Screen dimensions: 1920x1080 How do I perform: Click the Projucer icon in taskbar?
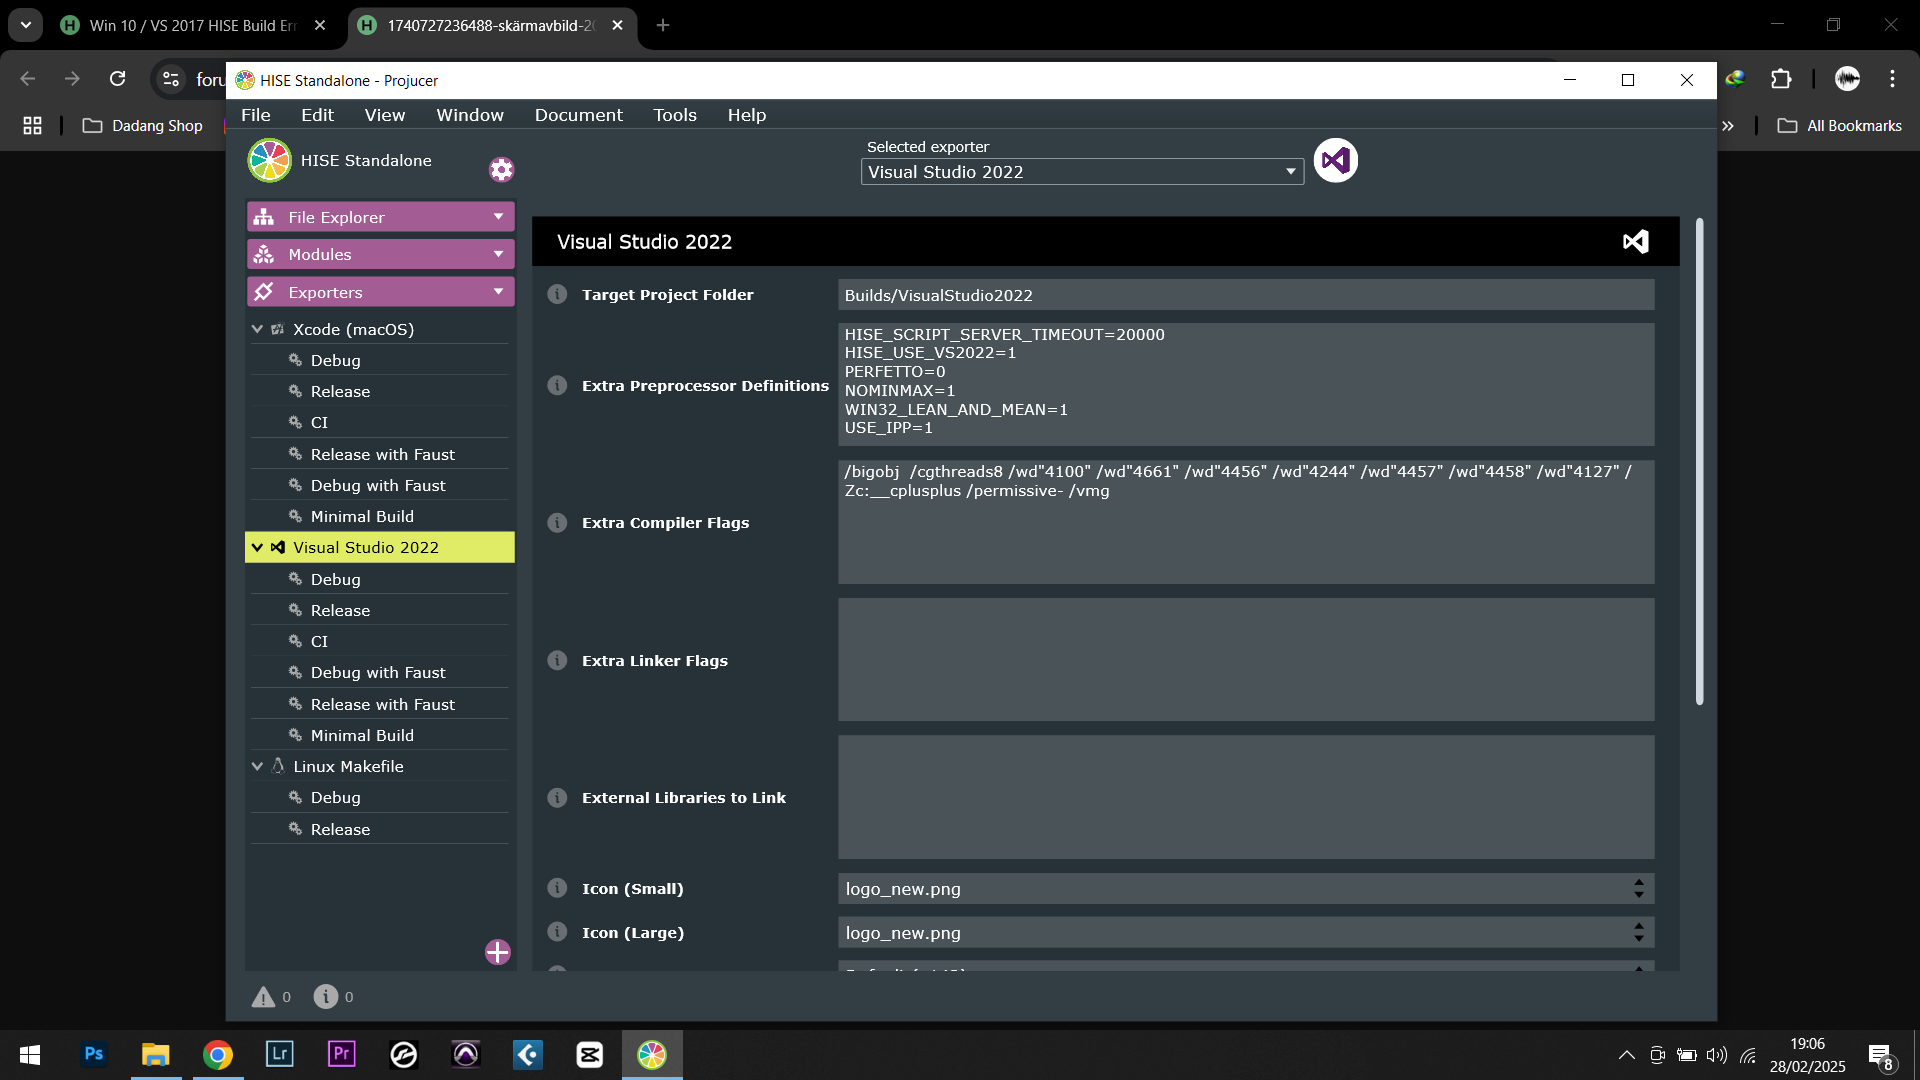[x=652, y=1054]
